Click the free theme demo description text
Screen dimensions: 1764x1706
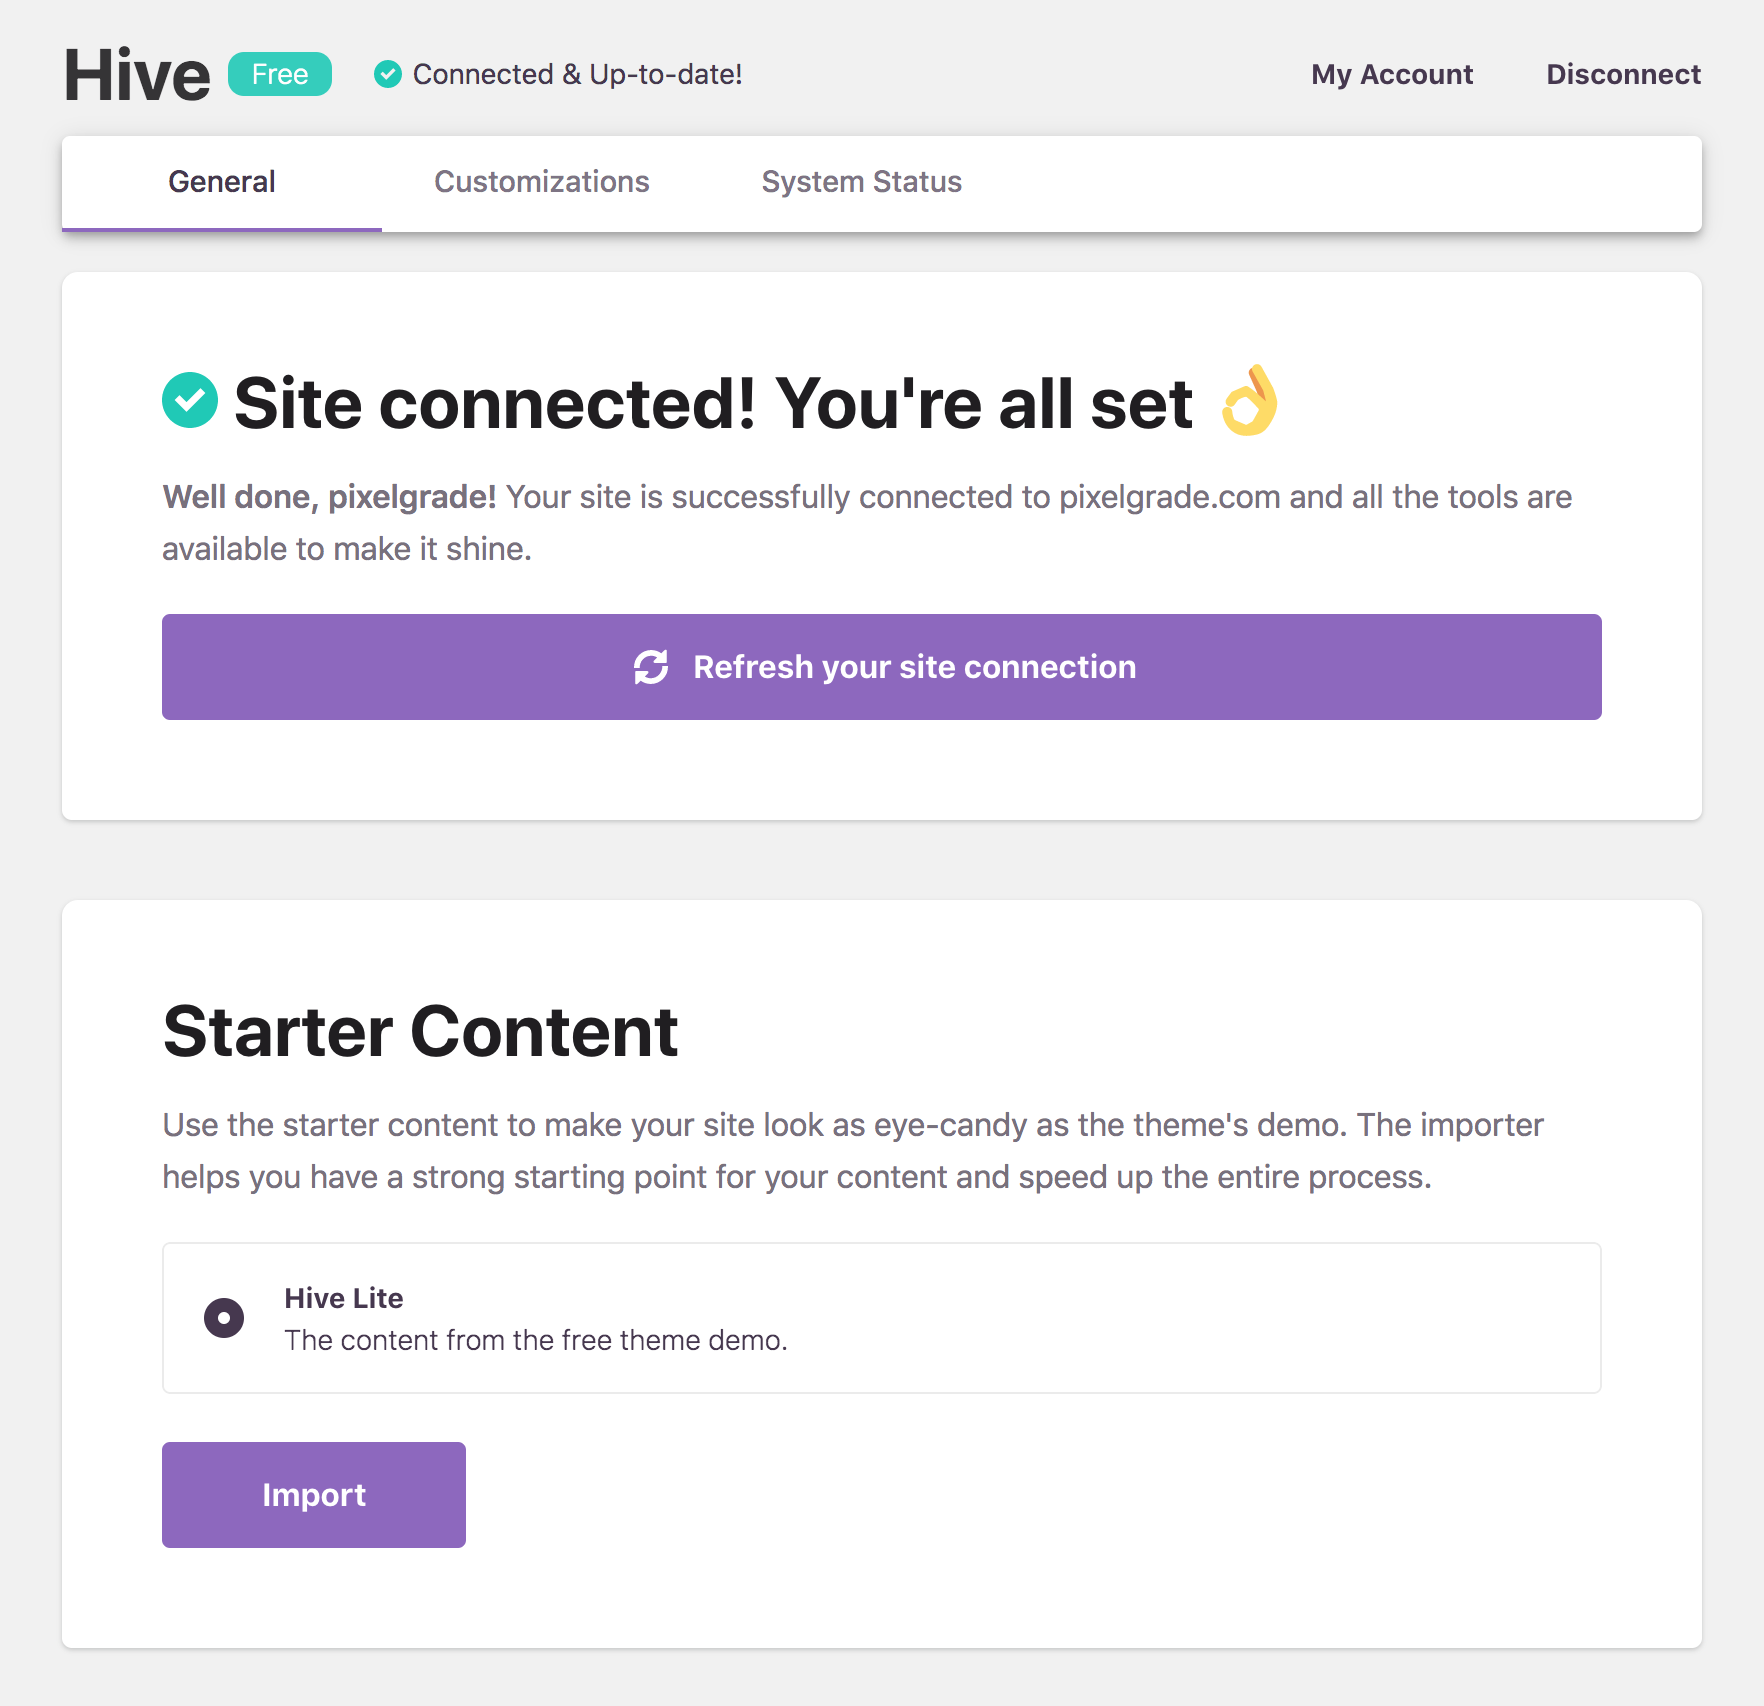pos(536,1340)
